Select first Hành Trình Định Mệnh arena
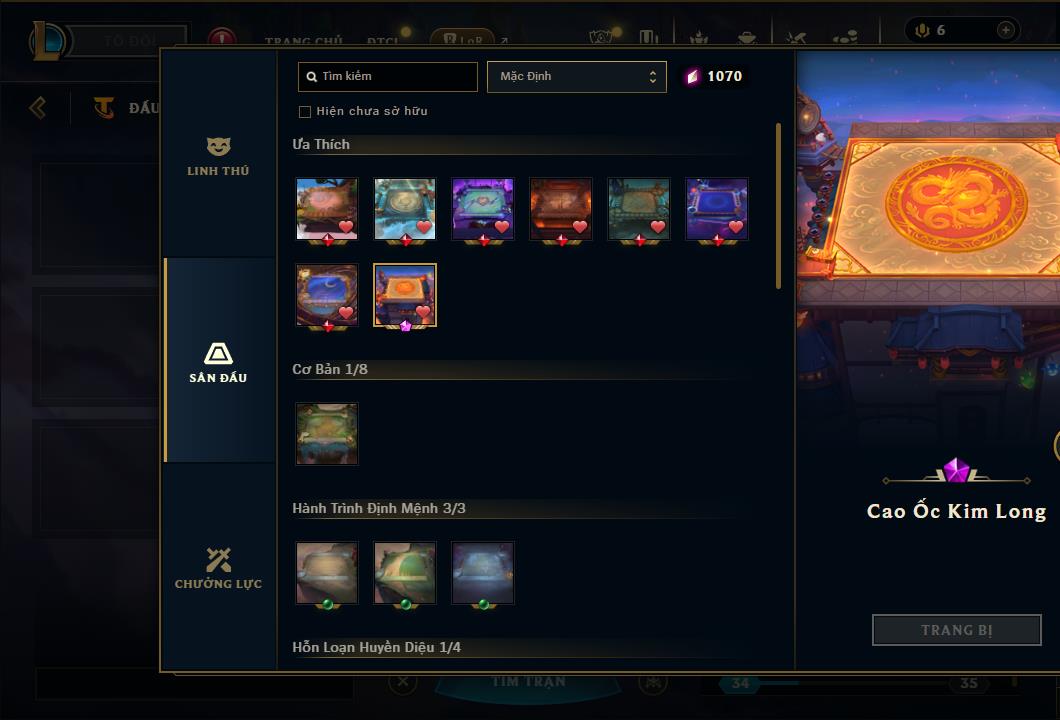The width and height of the screenshot is (1060, 720). (327, 573)
